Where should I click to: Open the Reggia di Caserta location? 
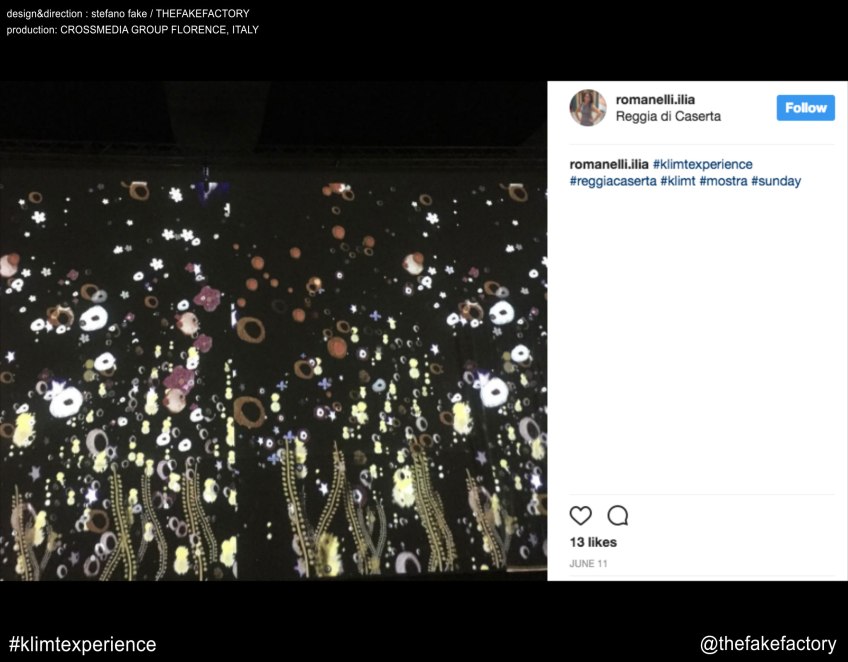tap(668, 117)
